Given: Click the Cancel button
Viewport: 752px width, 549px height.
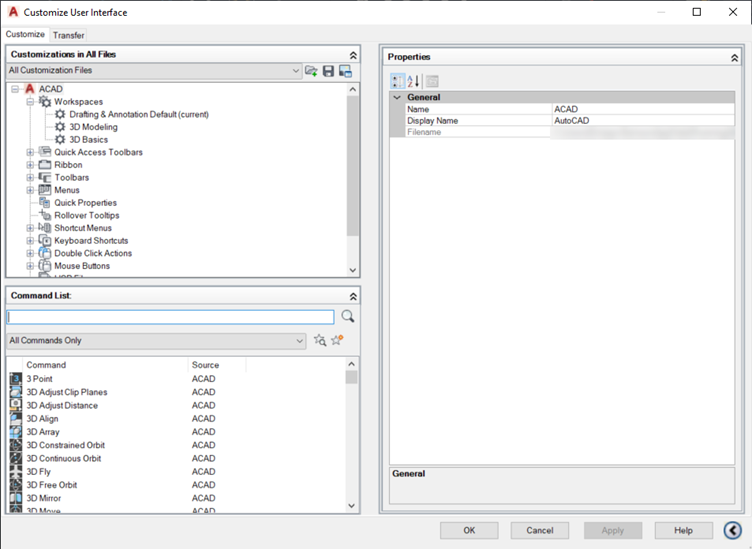Looking at the screenshot, I should coord(540,530).
